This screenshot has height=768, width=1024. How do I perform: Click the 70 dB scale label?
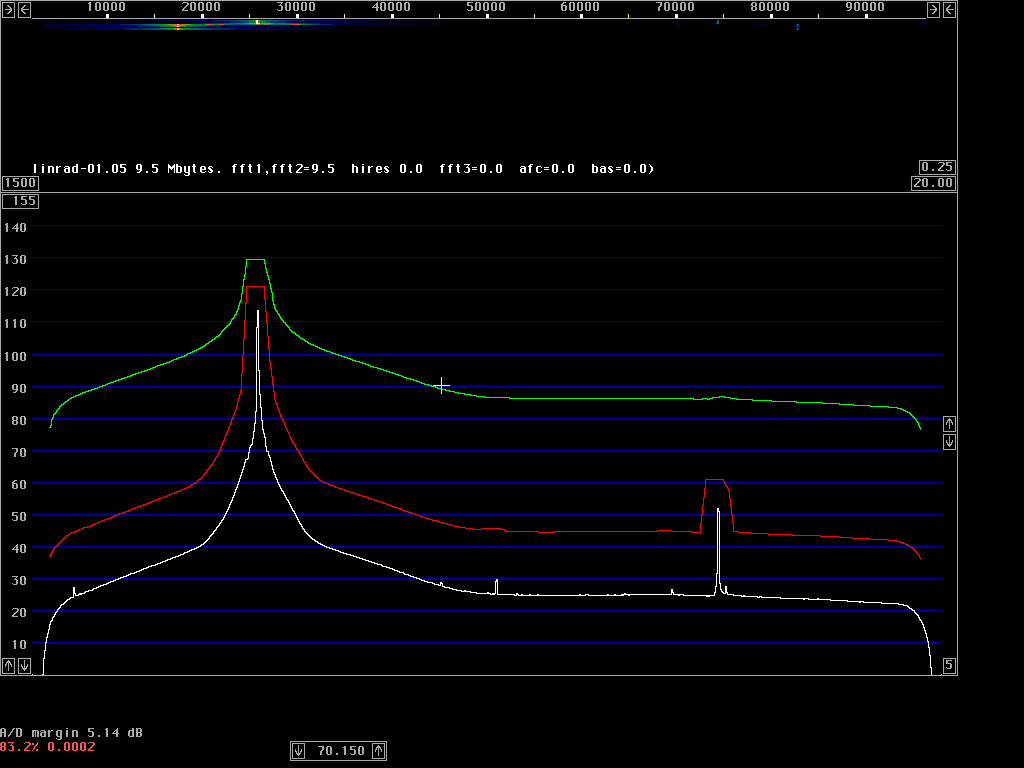point(19,452)
